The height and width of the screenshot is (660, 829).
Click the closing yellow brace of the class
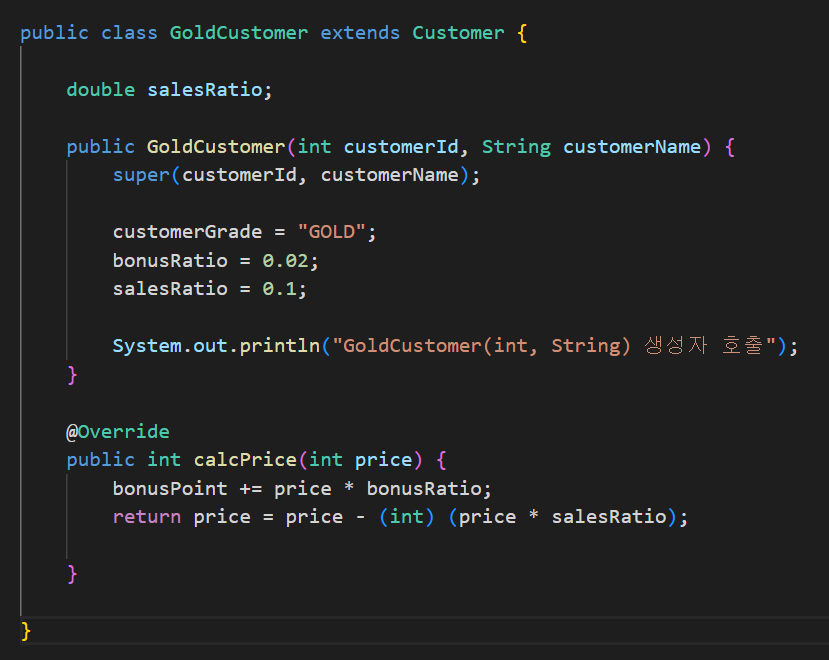pos(26,631)
